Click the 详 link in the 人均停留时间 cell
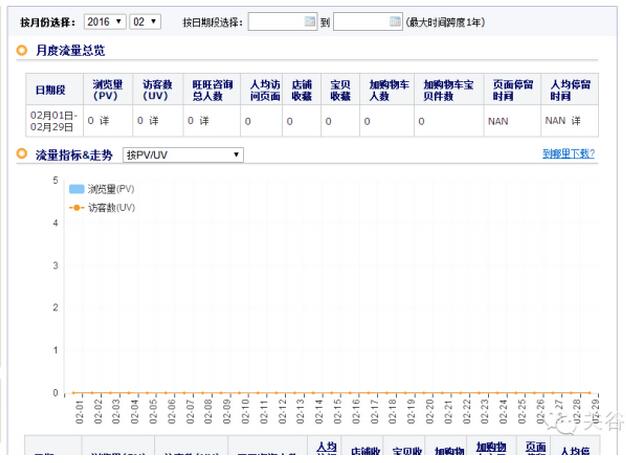The width and height of the screenshot is (626, 463). tap(576, 121)
